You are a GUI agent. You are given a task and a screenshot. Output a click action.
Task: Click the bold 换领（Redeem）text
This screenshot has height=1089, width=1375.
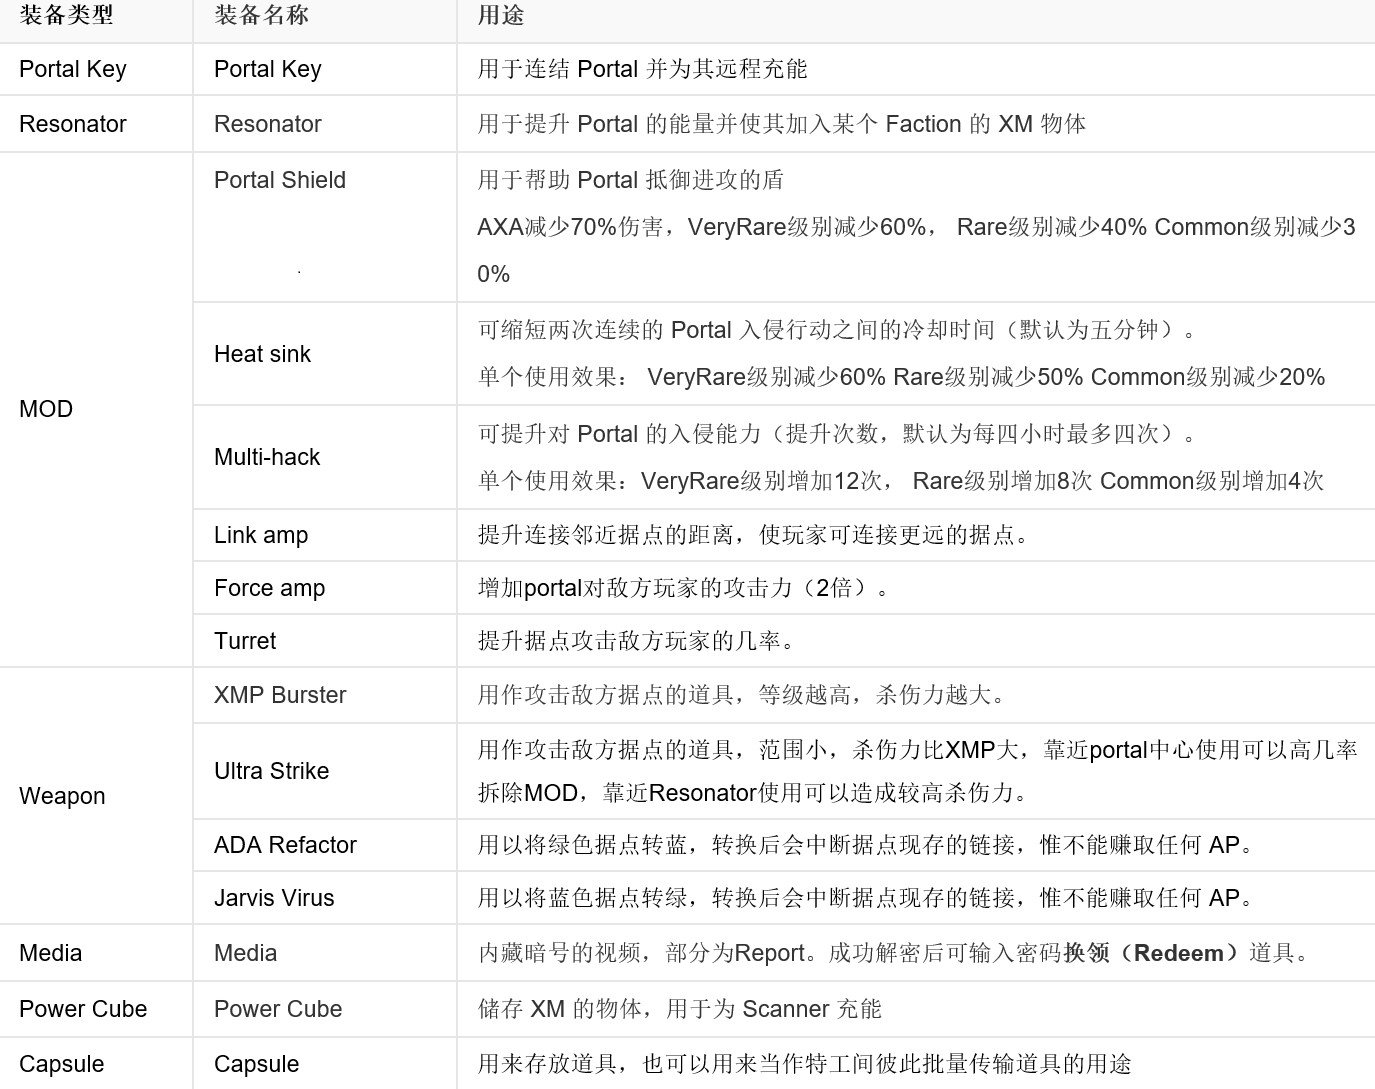1150,953
